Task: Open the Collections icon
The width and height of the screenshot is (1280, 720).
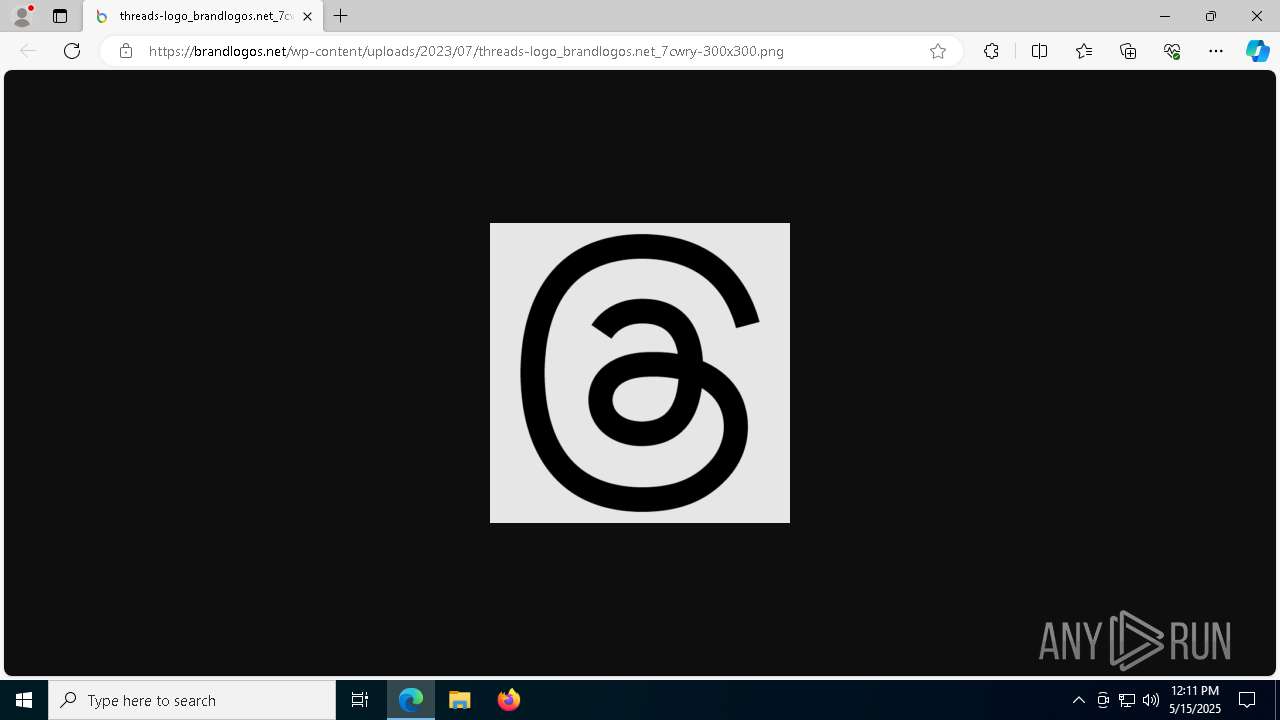Action: 1128,51
